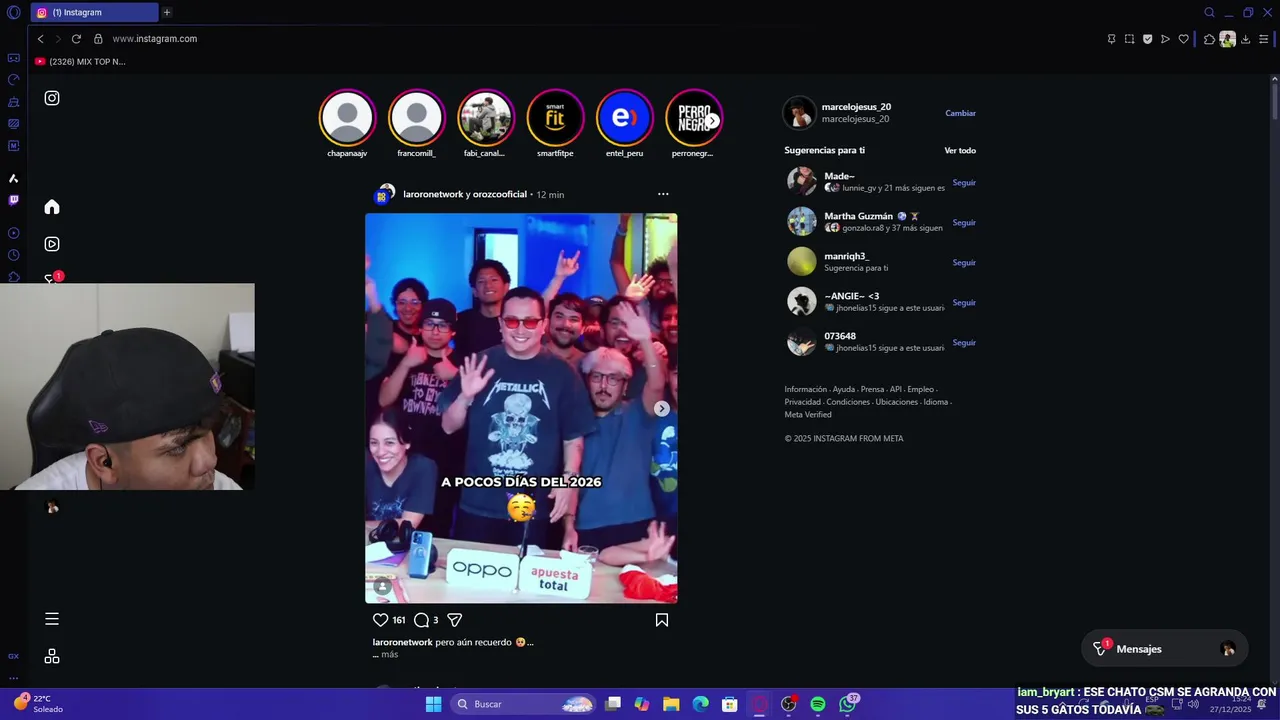Open Windows Start menu

[x=433, y=704]
